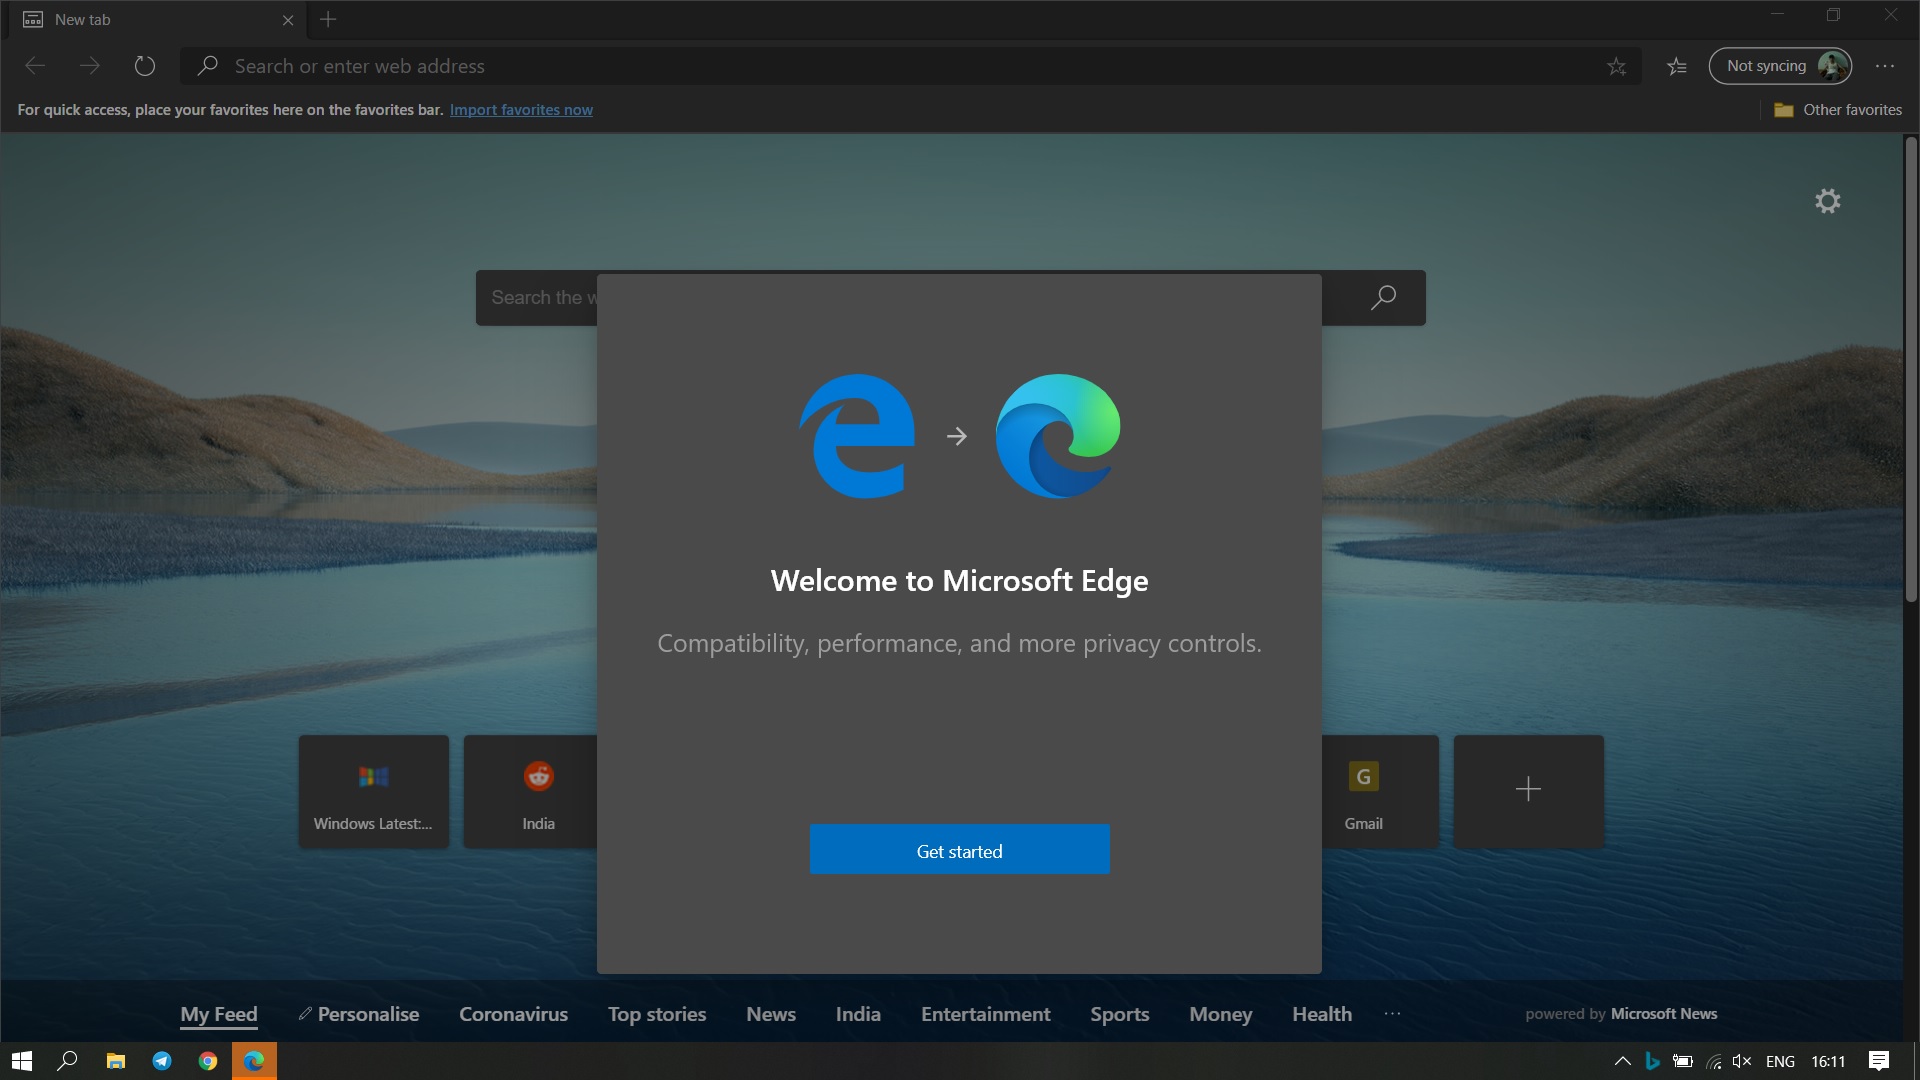
Task: Select Top stories tab in bottom bar
Action: click(657, 1013)
